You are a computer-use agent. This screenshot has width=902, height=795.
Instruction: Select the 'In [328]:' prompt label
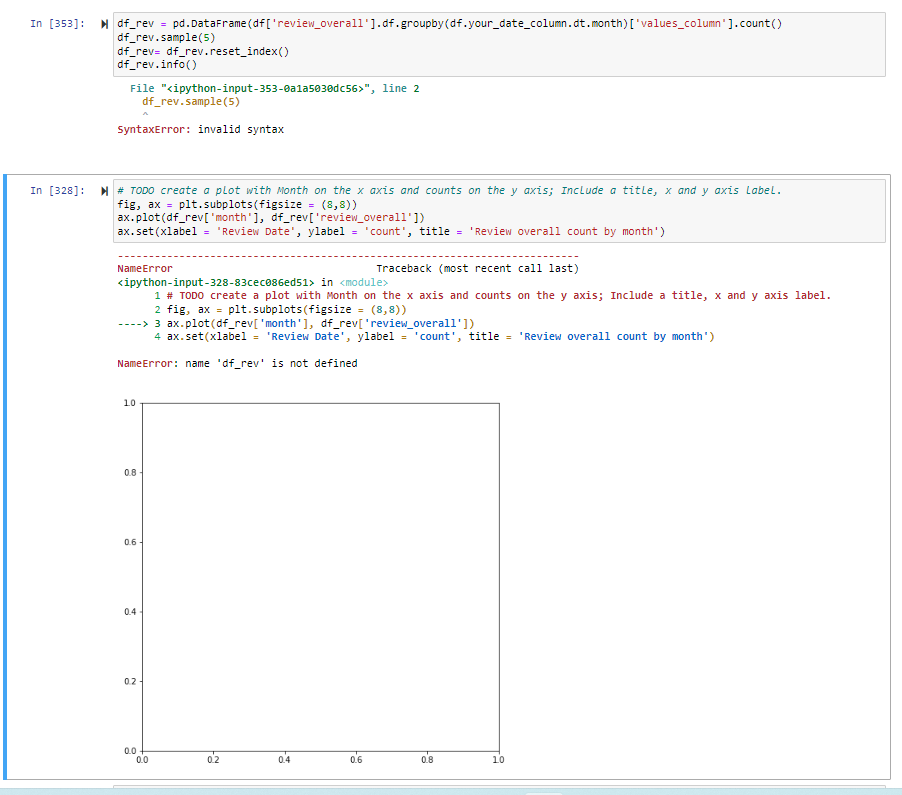tap(57, 190)
